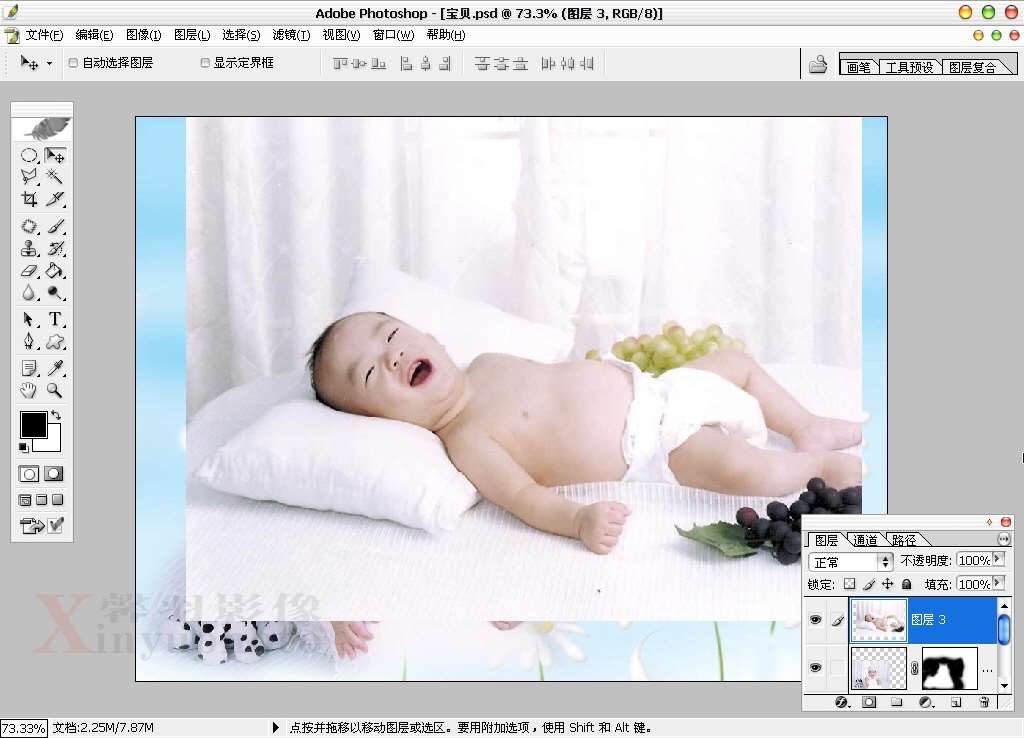Select the Move tool in toolbox
The image size is (1024, 738).
[55, 155]
